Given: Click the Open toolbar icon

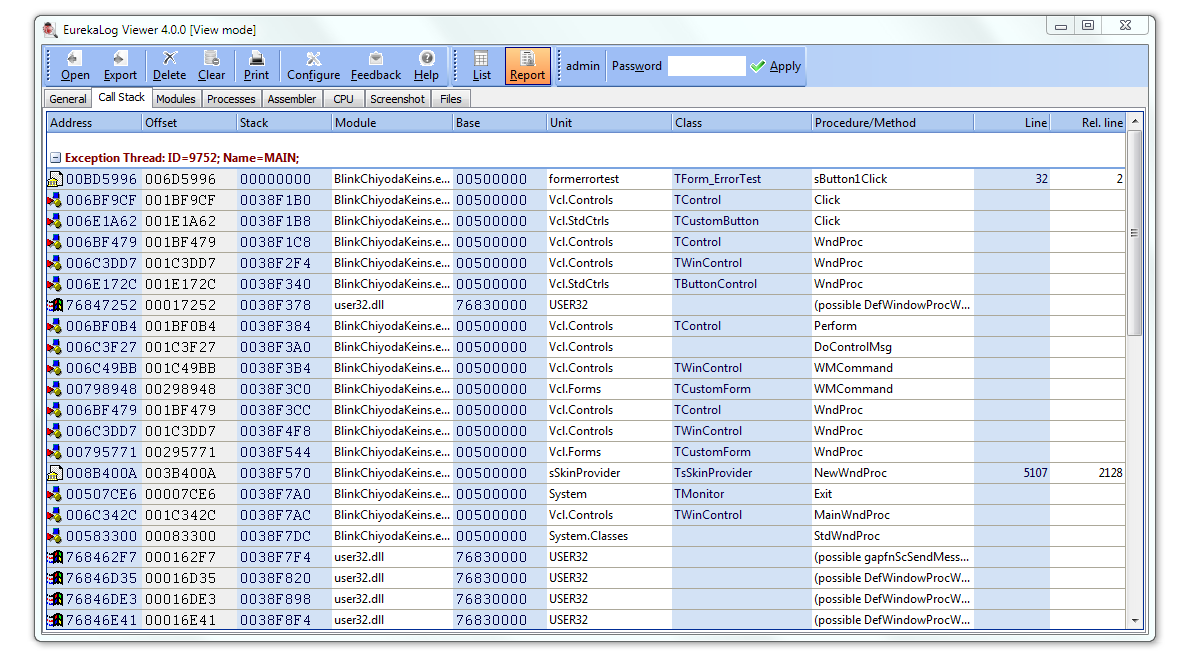Looking at the screenshot, I should pos(75,66).
